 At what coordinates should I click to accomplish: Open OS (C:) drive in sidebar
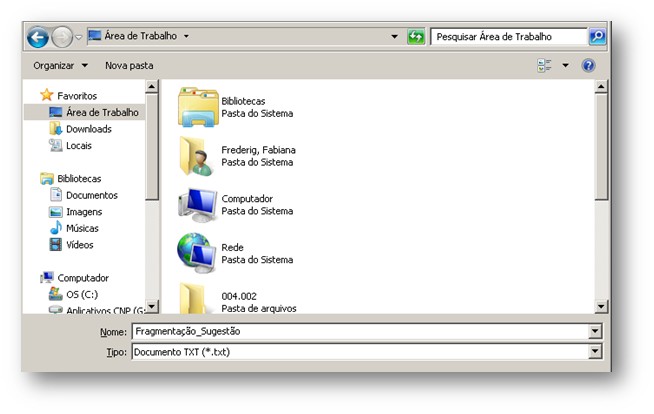(82, 294)
